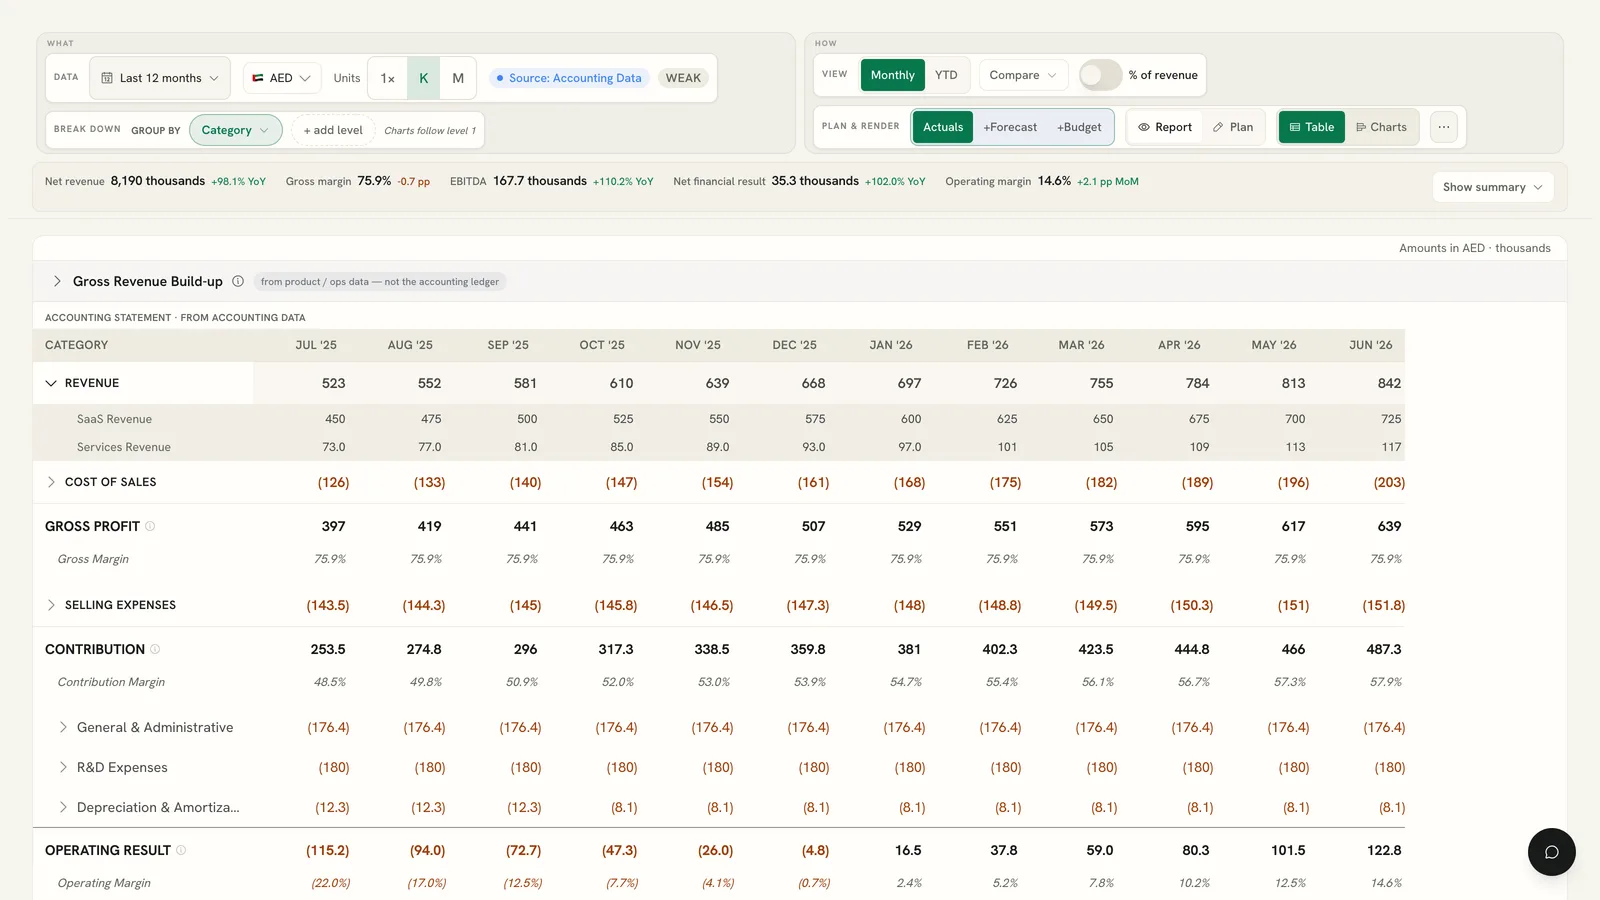Click the Gross margin 75.9% metric
Screen dimensions: 1600x900
(x=357, y=181)
